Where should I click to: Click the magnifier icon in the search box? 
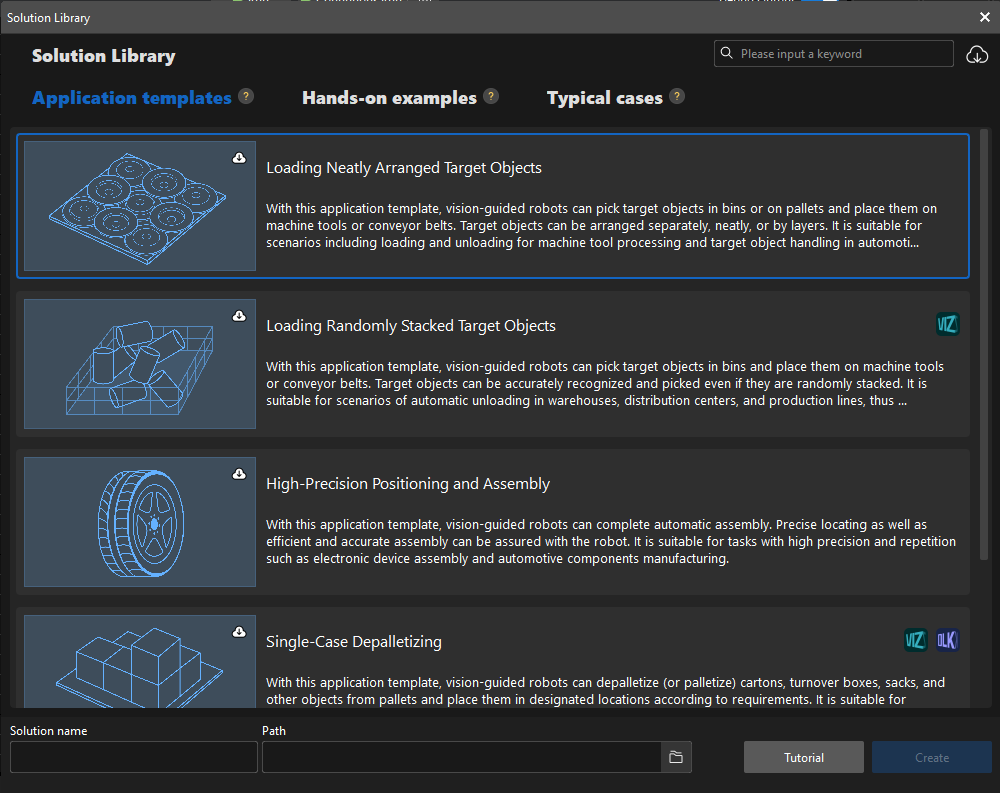[728, 53]
